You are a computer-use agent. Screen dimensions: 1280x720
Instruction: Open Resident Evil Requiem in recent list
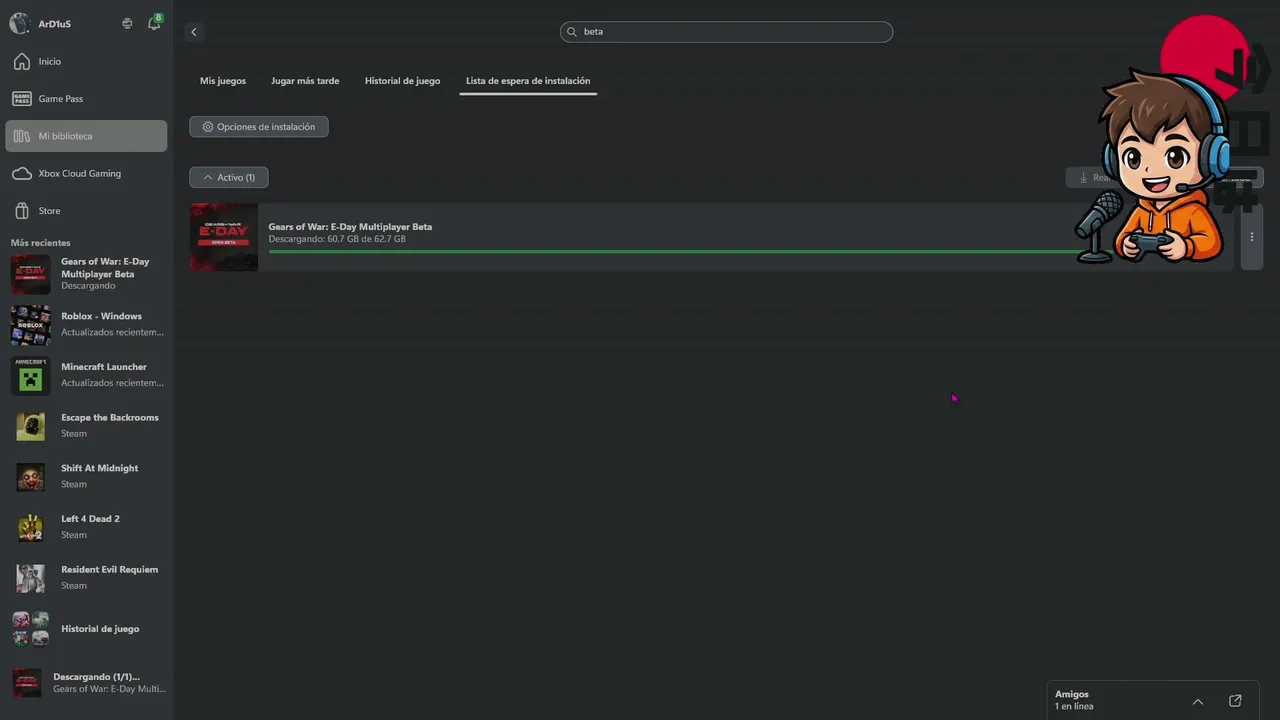coord(86,579)
